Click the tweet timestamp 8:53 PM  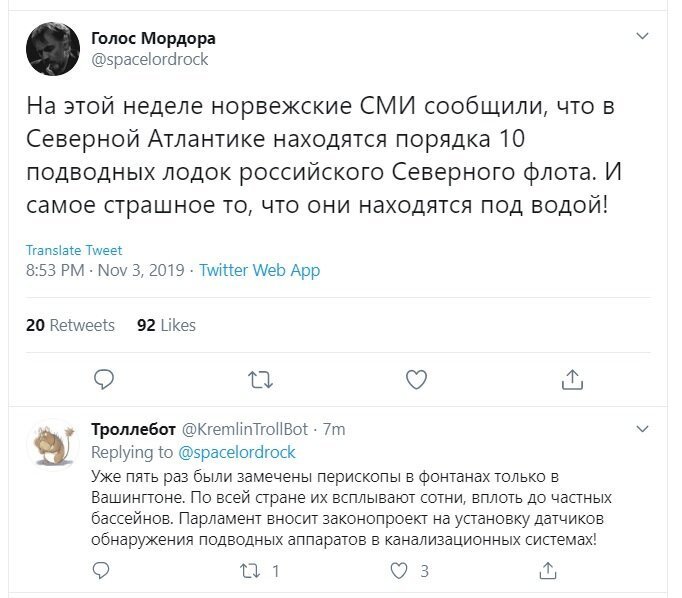[55, 270]
